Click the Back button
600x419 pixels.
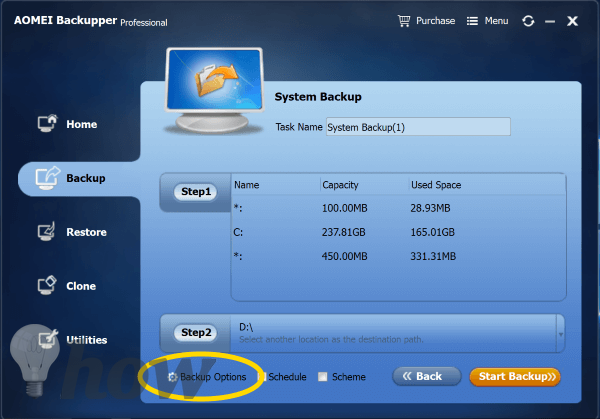point(427,377)
